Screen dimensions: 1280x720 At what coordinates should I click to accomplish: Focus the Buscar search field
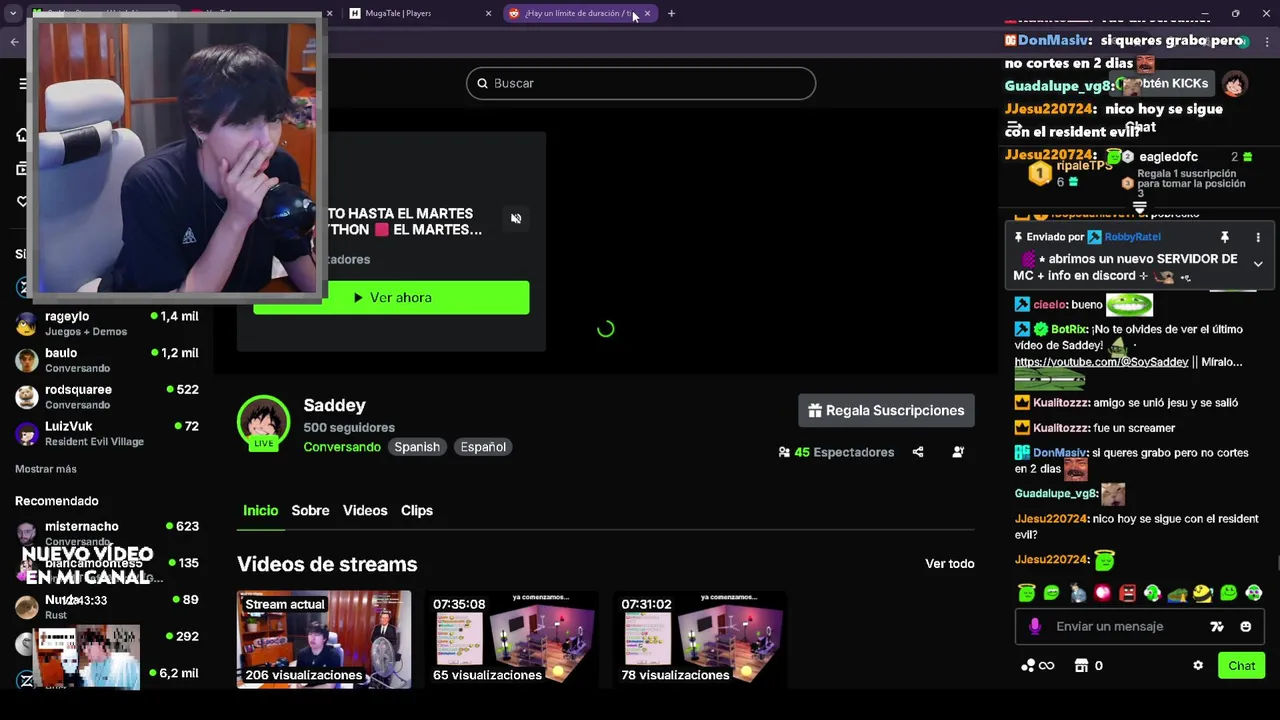pos(641,83)
